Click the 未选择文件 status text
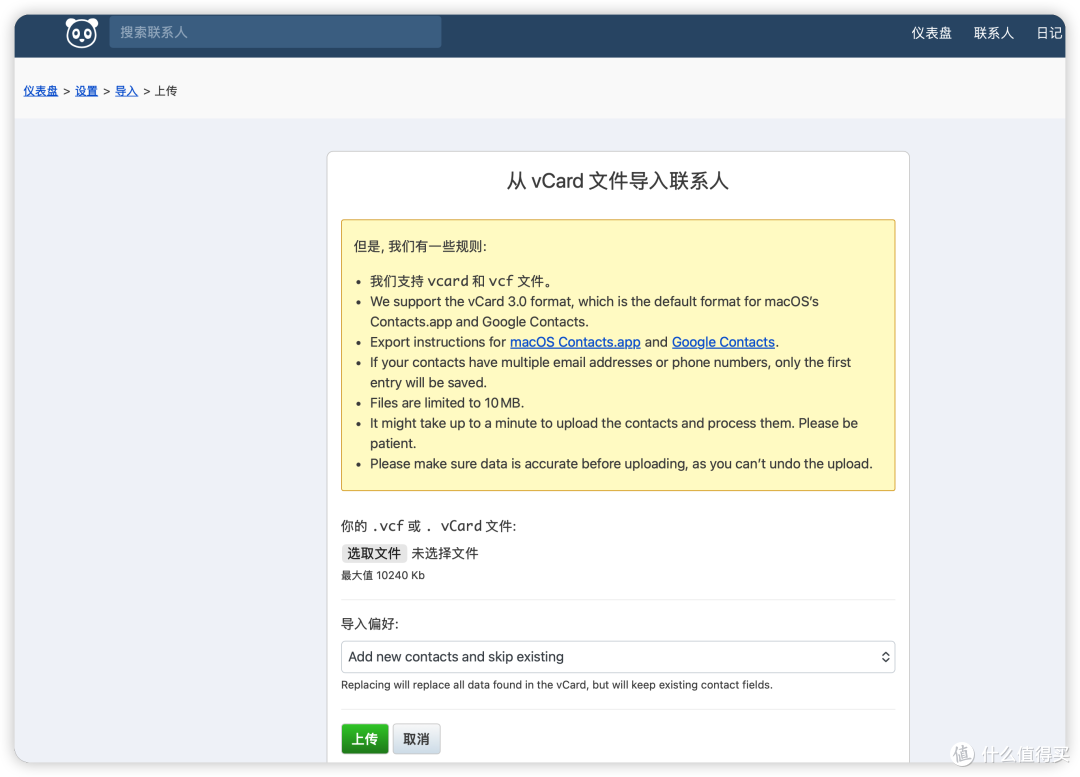 pyautogui.click(x=445, y=553)
